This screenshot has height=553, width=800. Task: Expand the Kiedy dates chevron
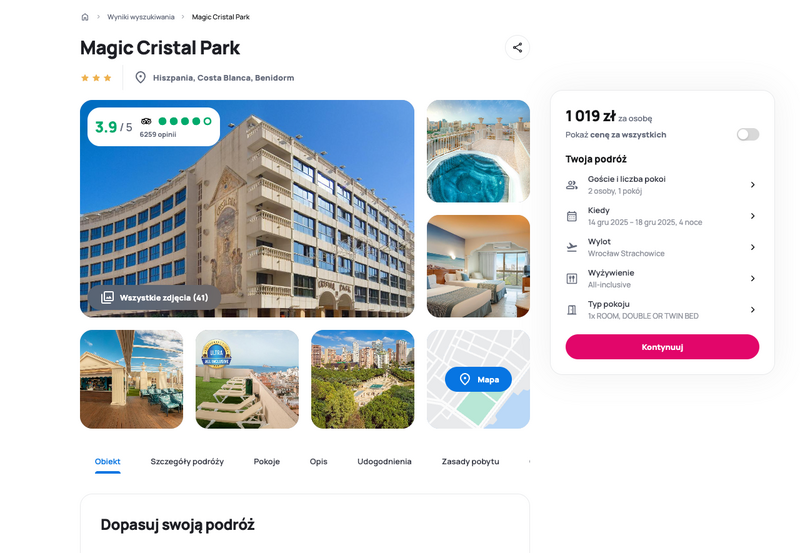click(753, 216)
